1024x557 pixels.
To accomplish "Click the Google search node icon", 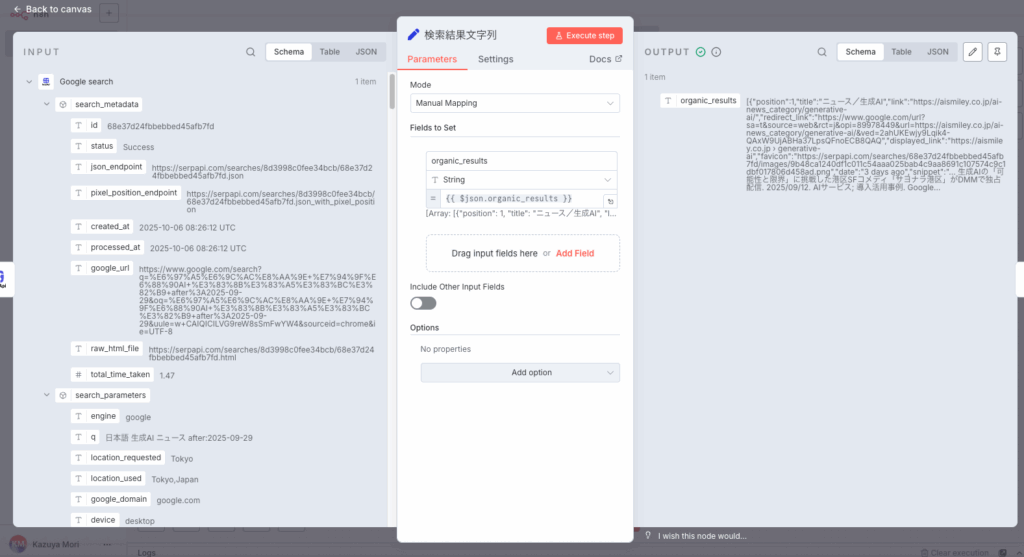I will tap(46, 82).
